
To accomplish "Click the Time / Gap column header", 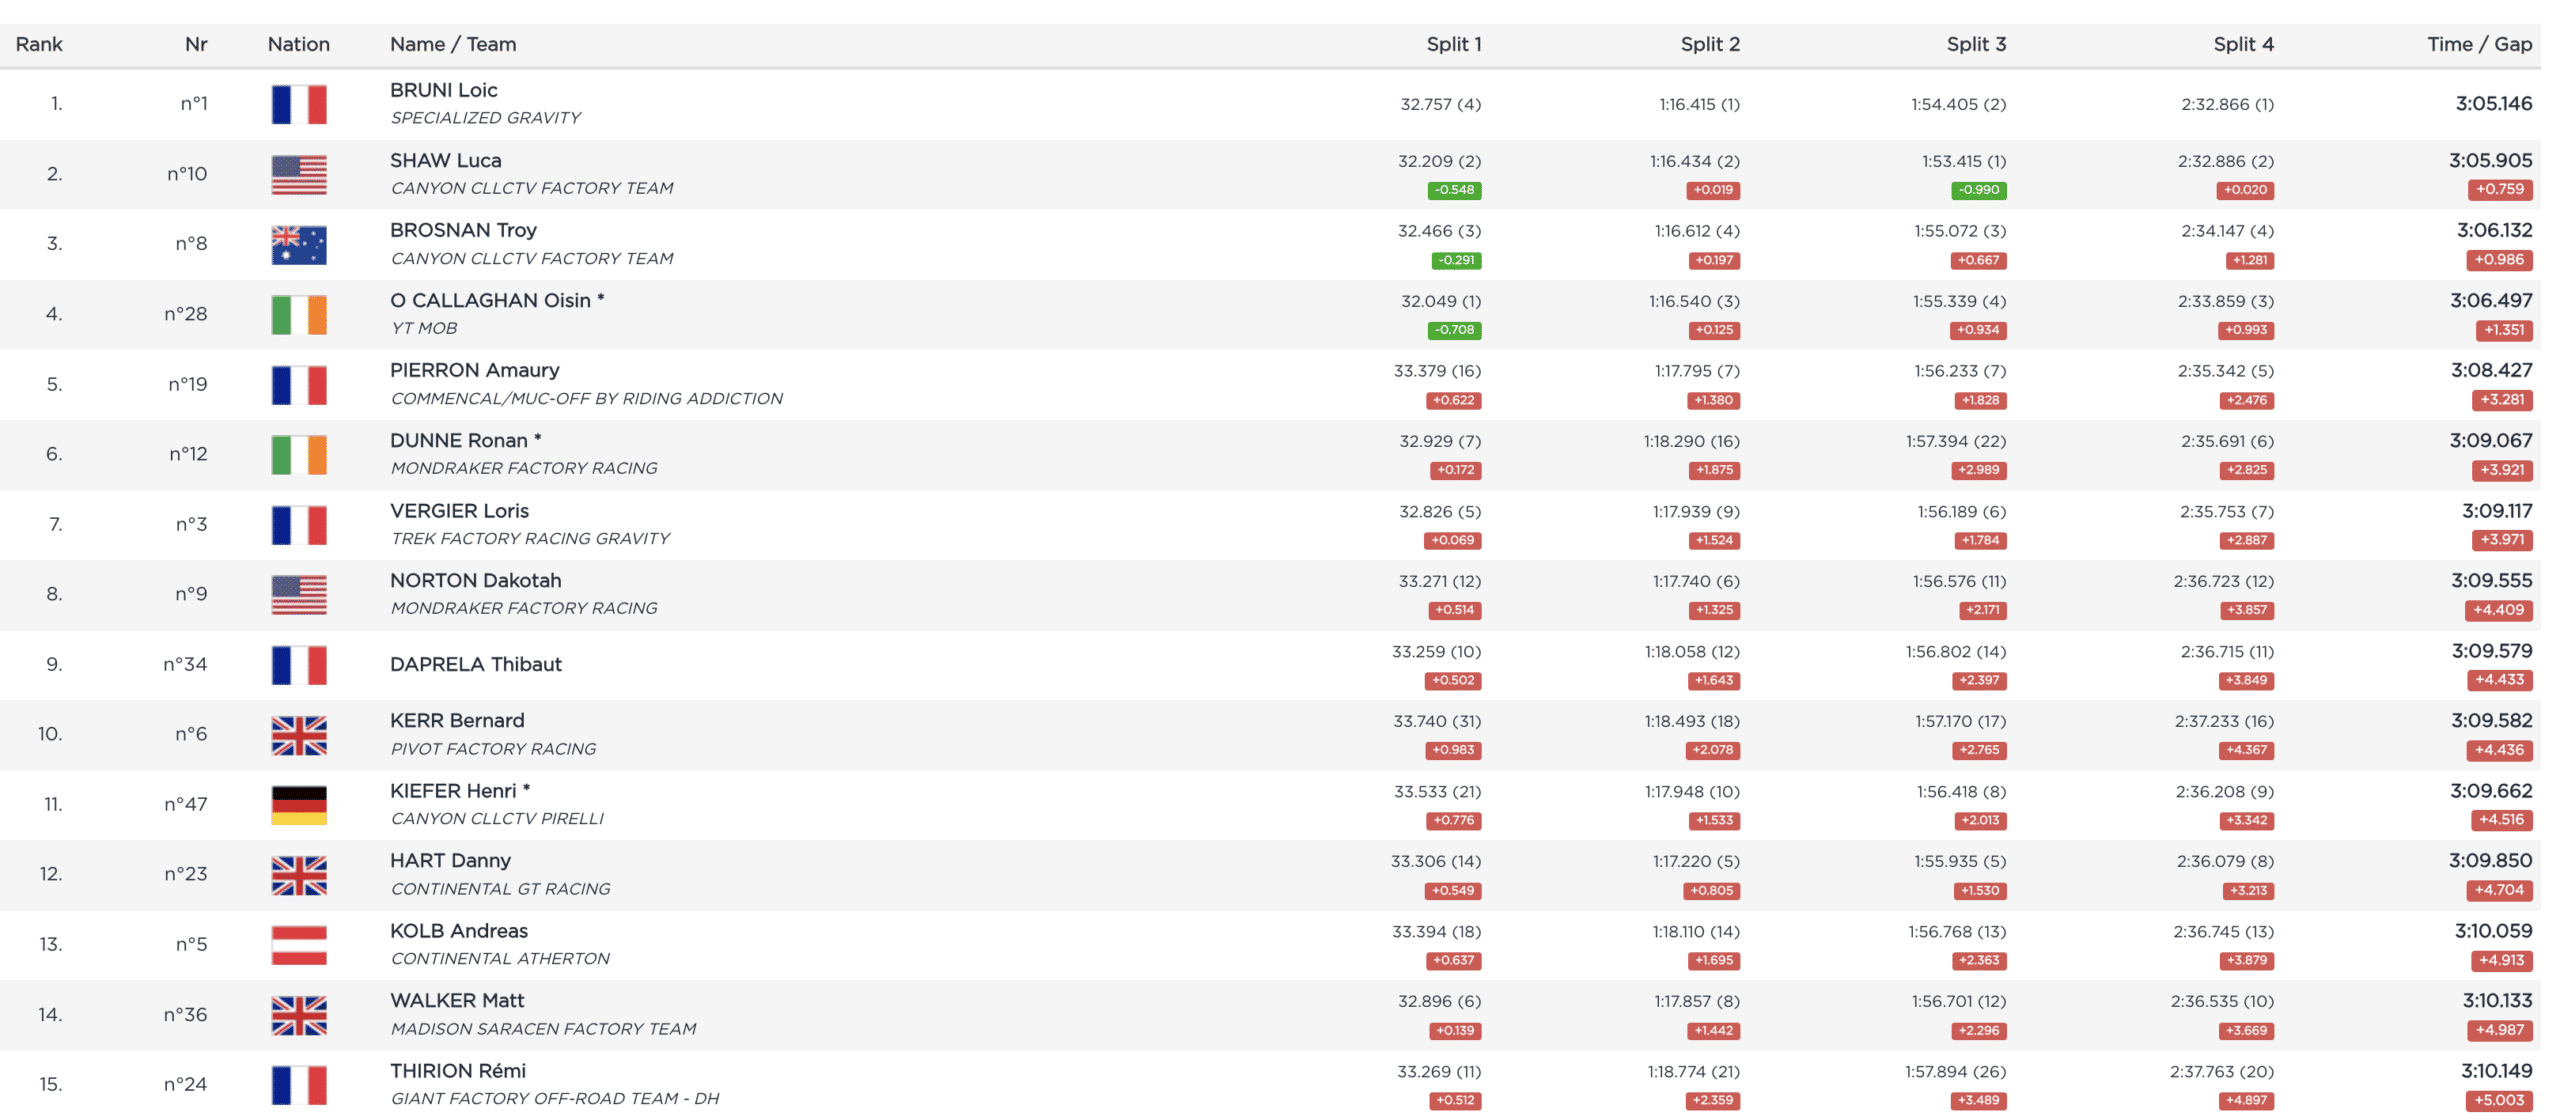I will tap(2479, 44).
